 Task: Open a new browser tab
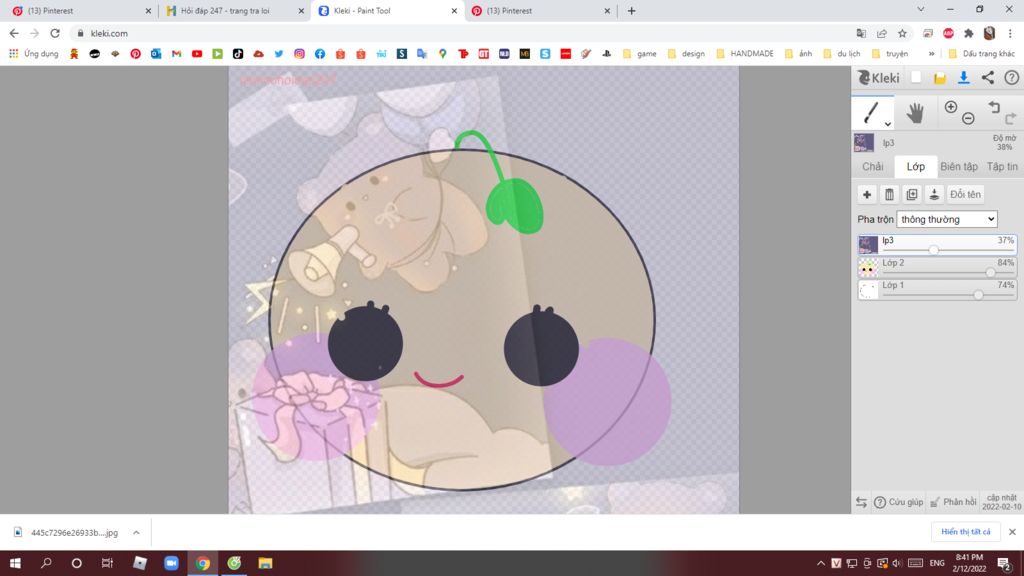click(632, 11)
